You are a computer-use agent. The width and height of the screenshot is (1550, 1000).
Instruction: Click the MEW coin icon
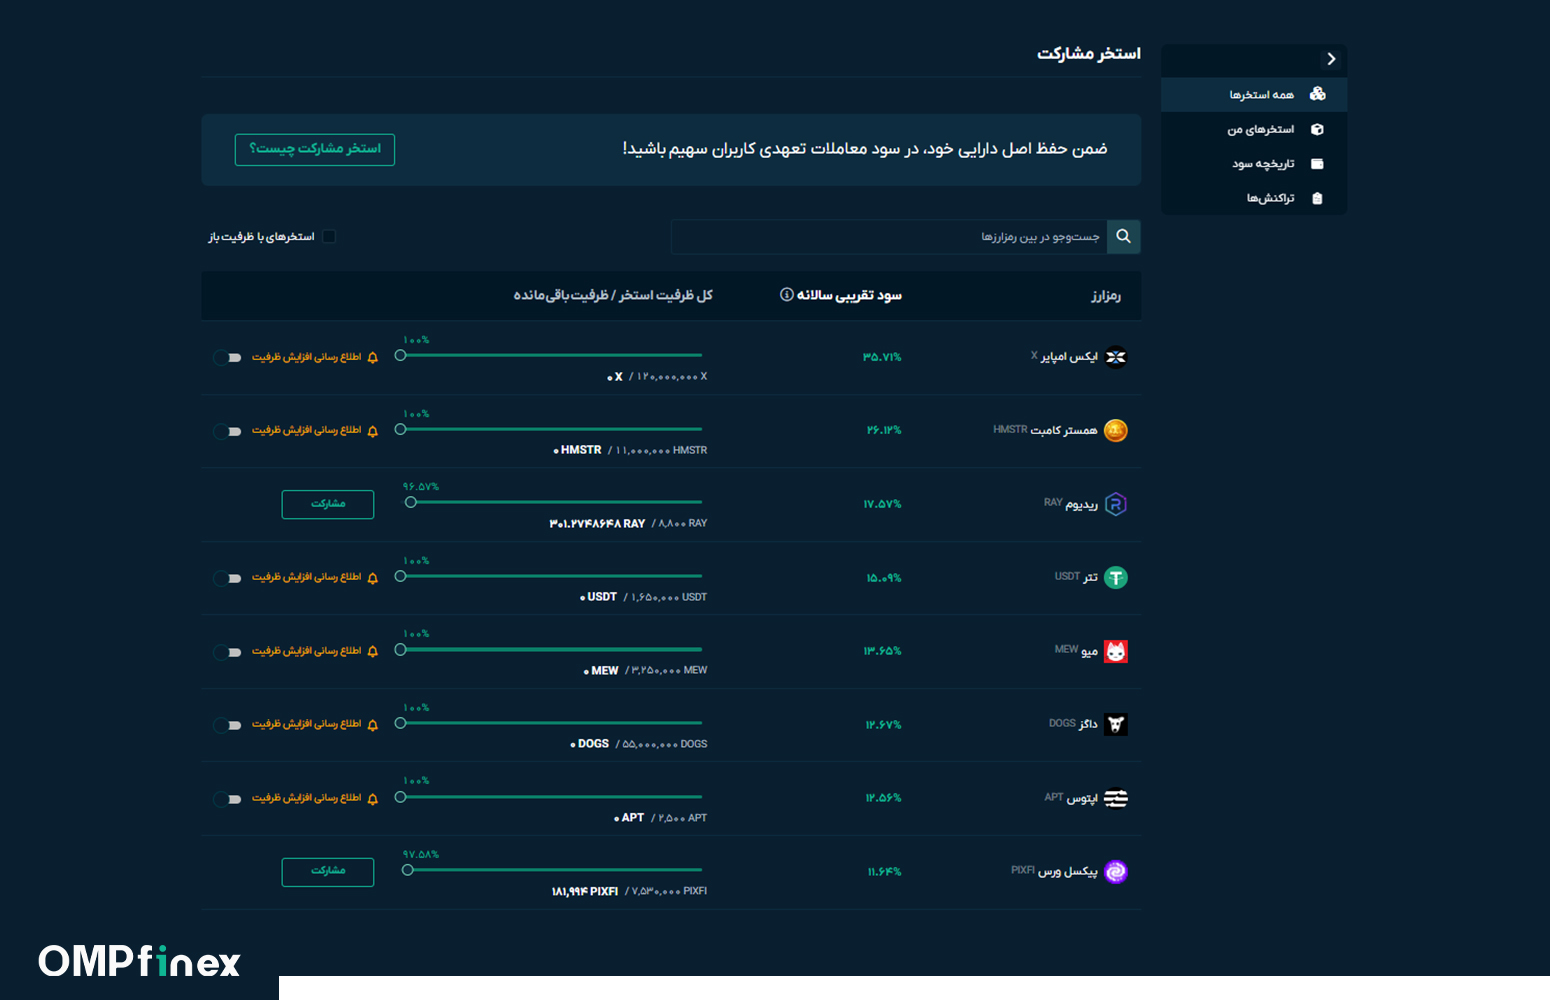click(1116, 651)
